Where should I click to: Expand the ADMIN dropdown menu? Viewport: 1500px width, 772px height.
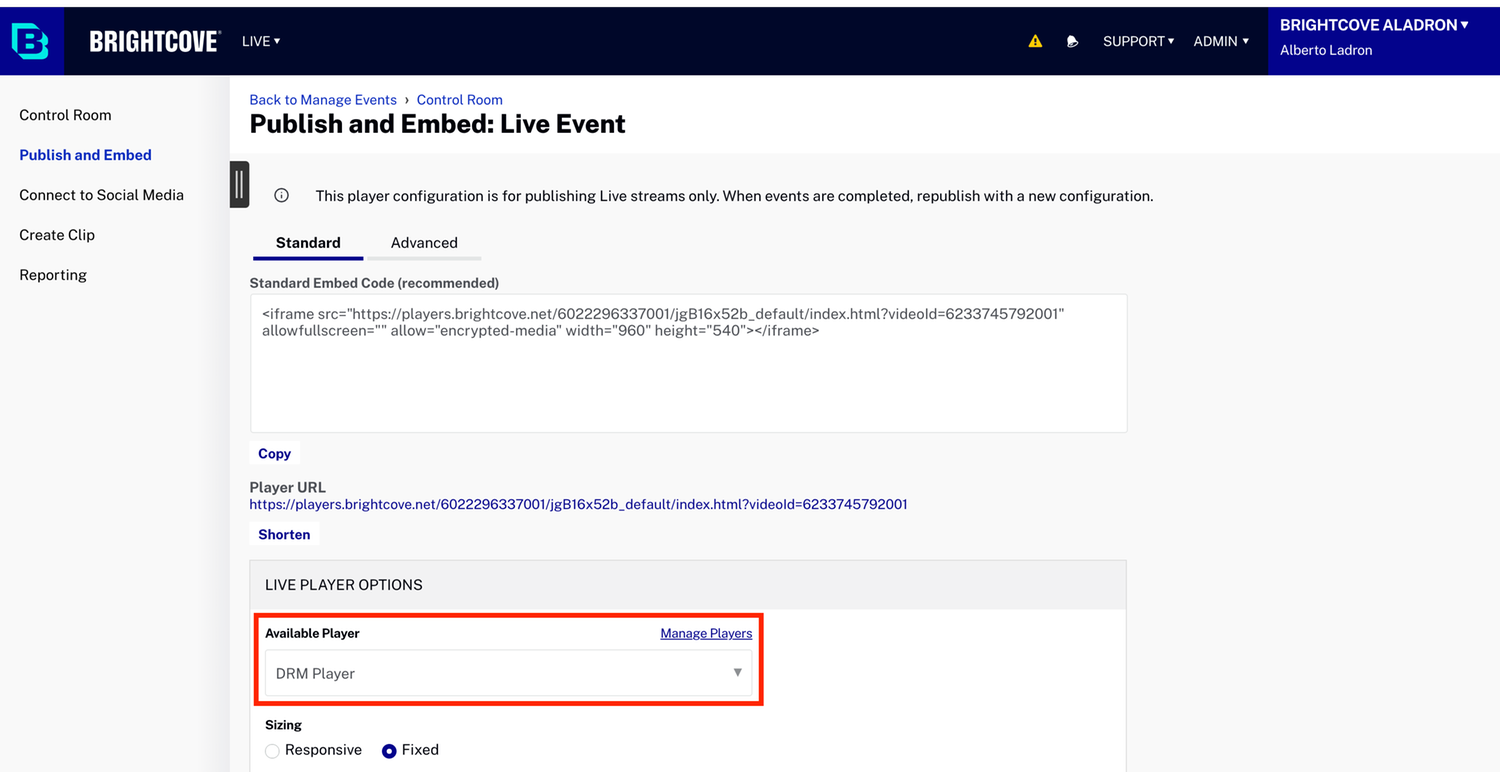(1221, 41)
